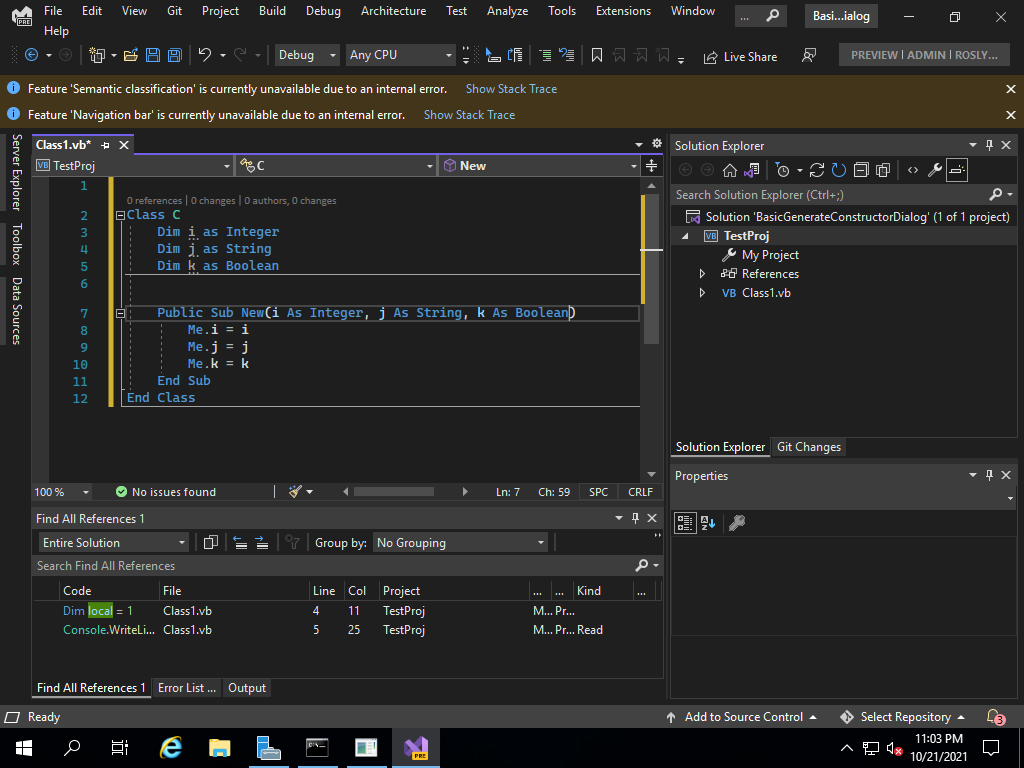Click the Save All toolbar icon
1024x768 pixels.
tap(174, 56)
